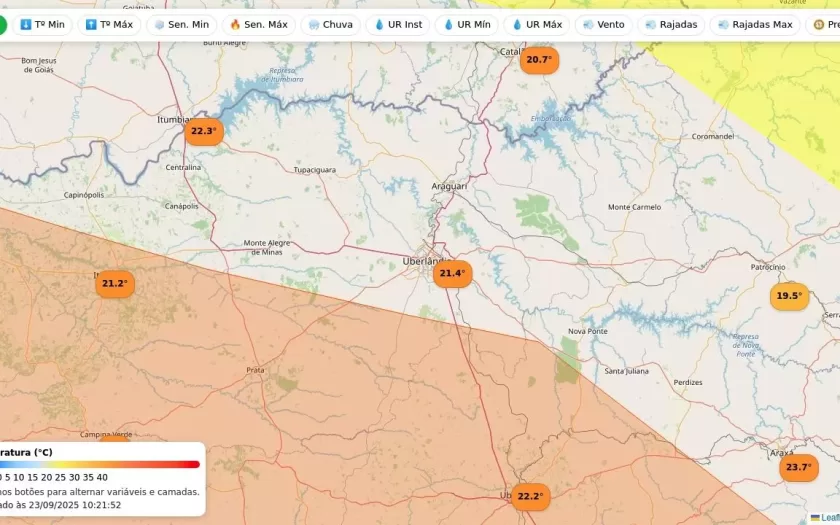Toggle the Tº Máx temperature layer
Image resolution: width=840 pixels, height=525 pixels.
pyautogui.click(x=109, y=24)
